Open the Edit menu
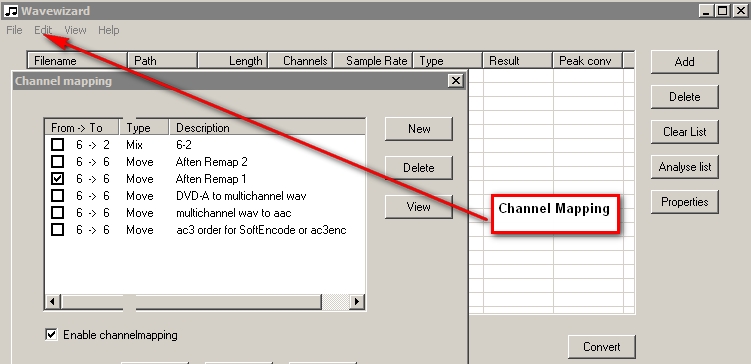This screenshot has width=751, height=364. (x=43, y=30)
